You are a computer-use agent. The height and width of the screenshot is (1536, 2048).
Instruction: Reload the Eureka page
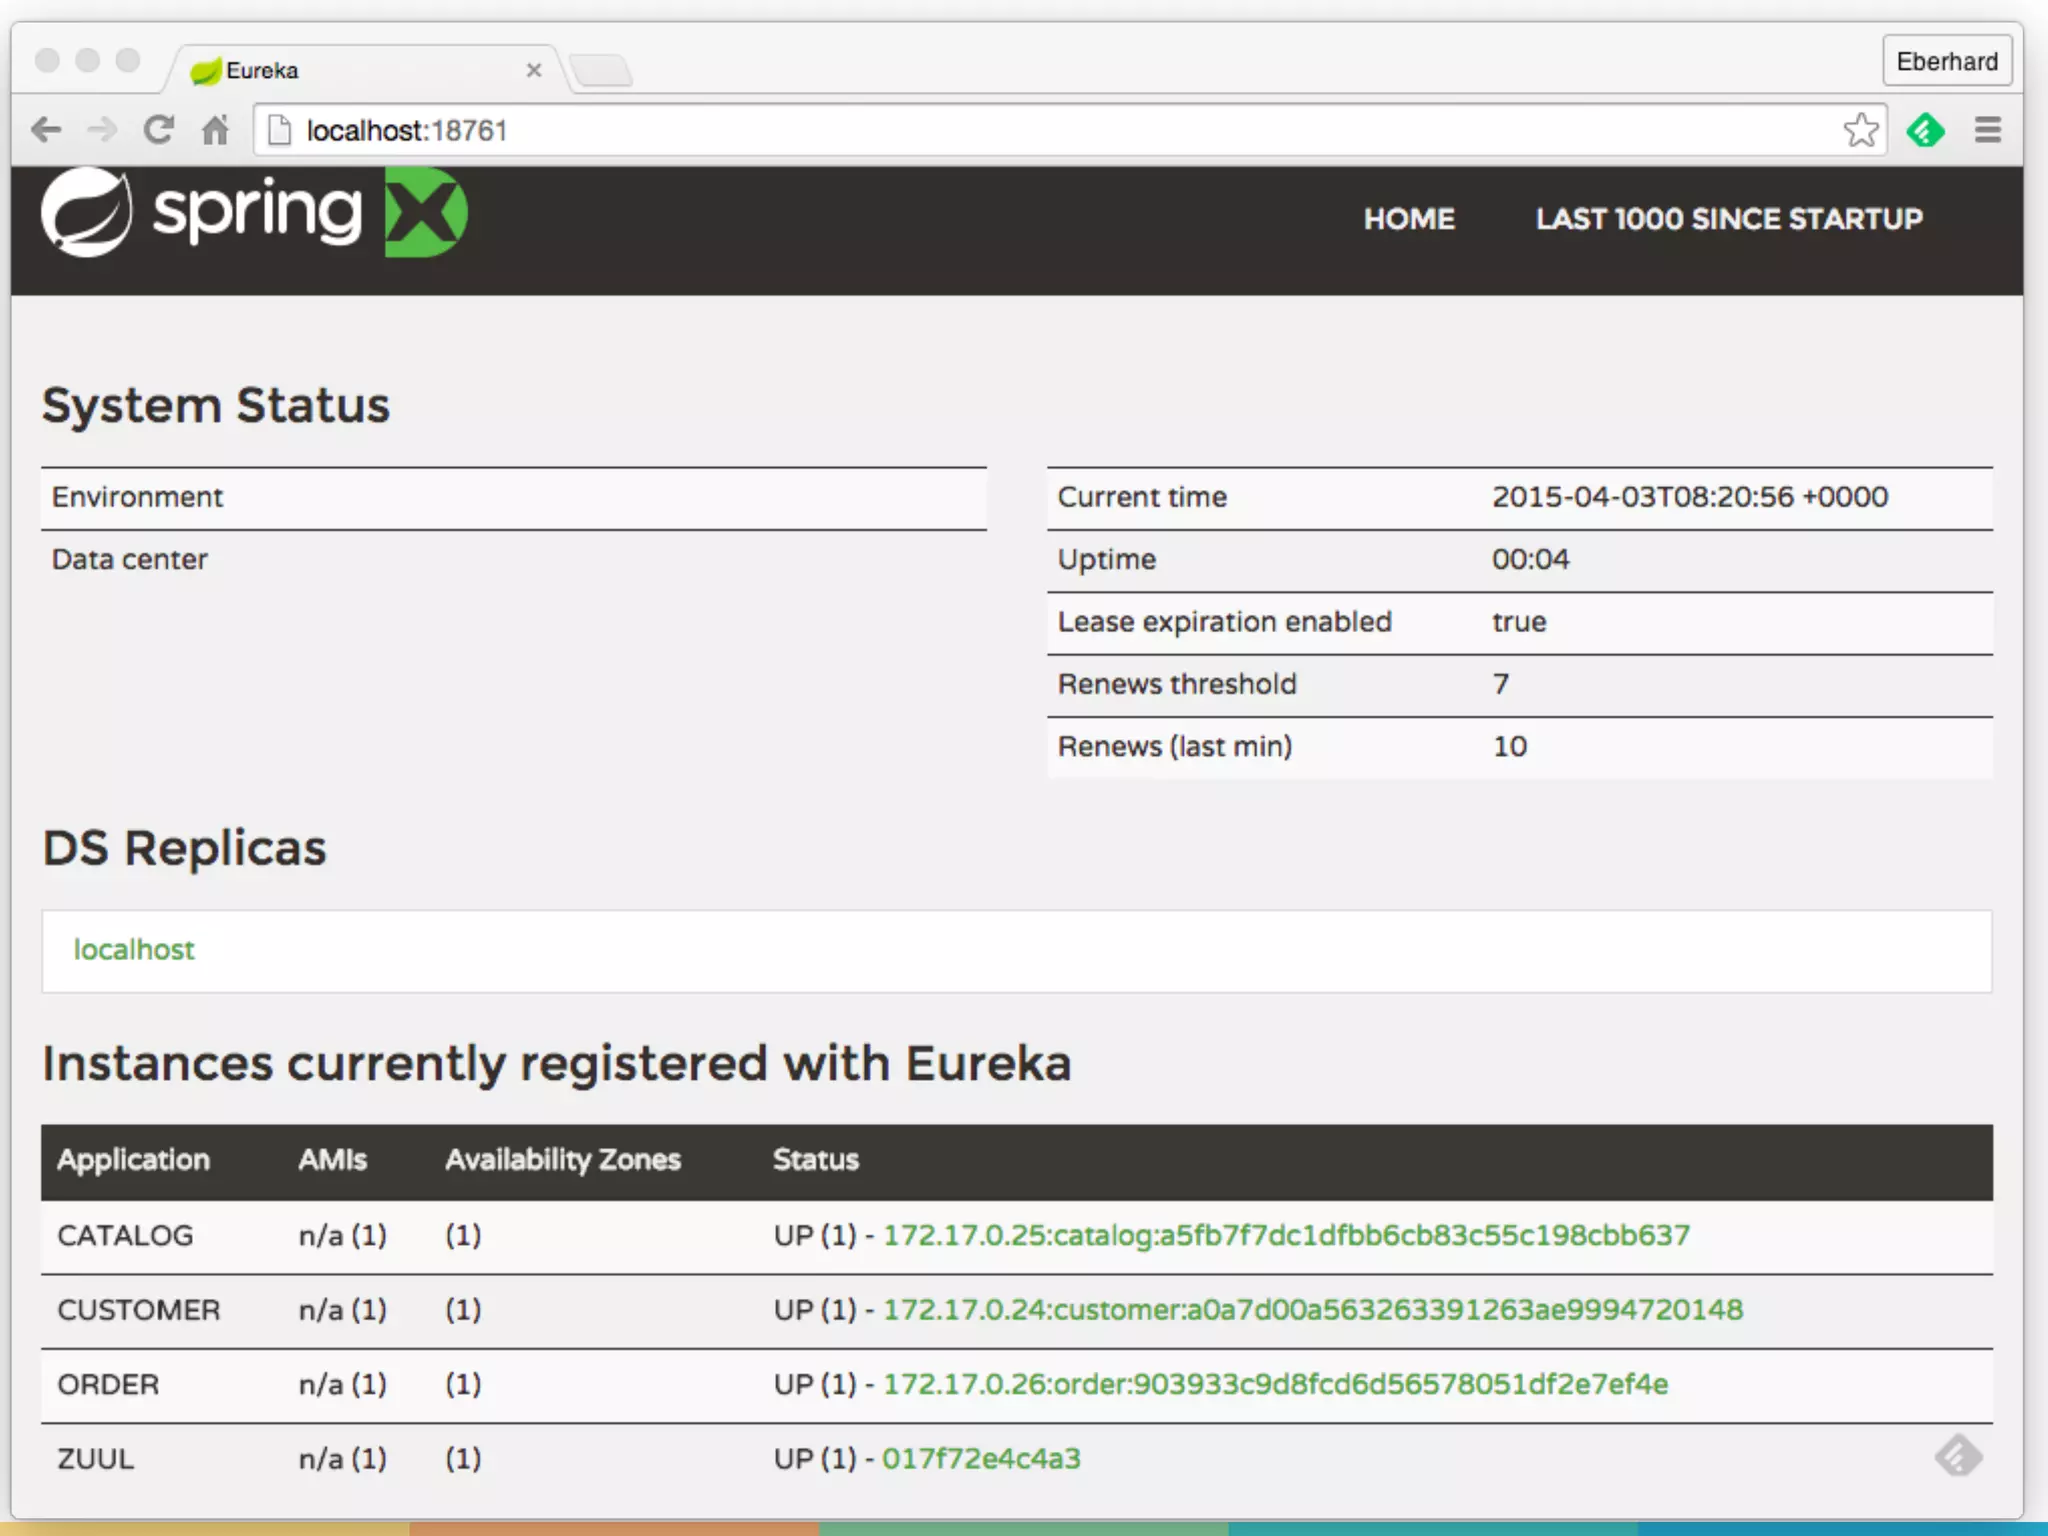coord(158,130)
